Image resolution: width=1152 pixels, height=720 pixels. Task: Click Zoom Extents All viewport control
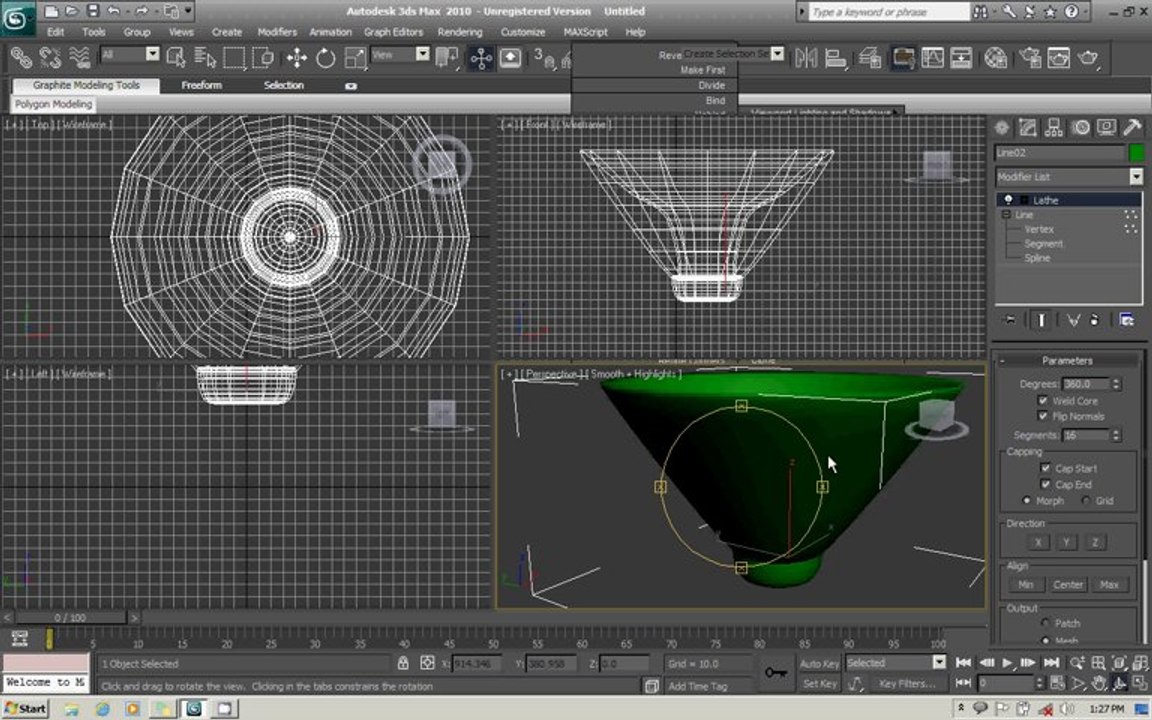(x=1140, y=663)
